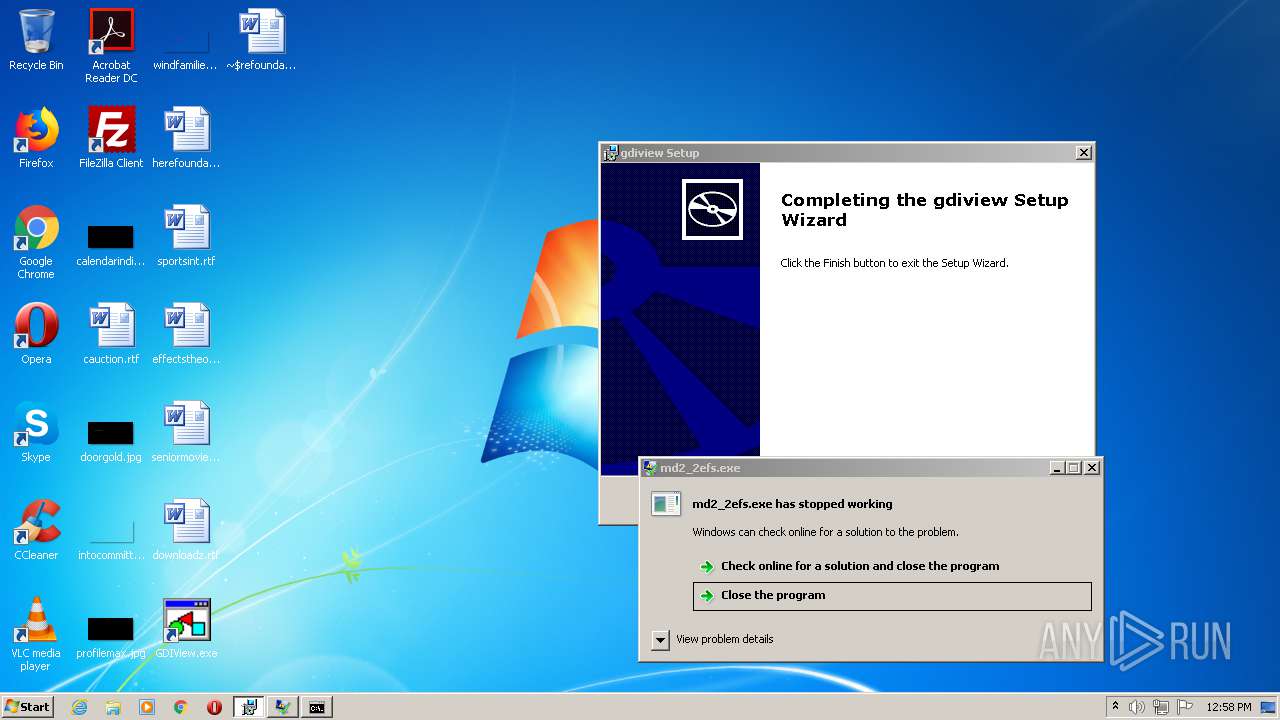The height and width of the screenshot is (720, 1280).
Task: Select the seniormovie document icon
Action: coord(186,432)
